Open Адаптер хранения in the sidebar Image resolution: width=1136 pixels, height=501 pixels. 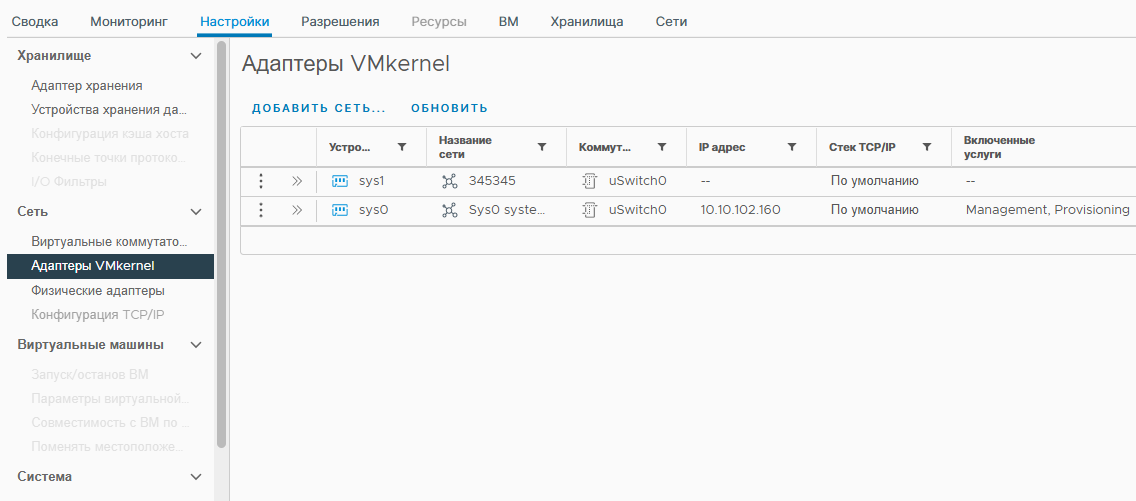pyautogui.click(x=87, y=85)
